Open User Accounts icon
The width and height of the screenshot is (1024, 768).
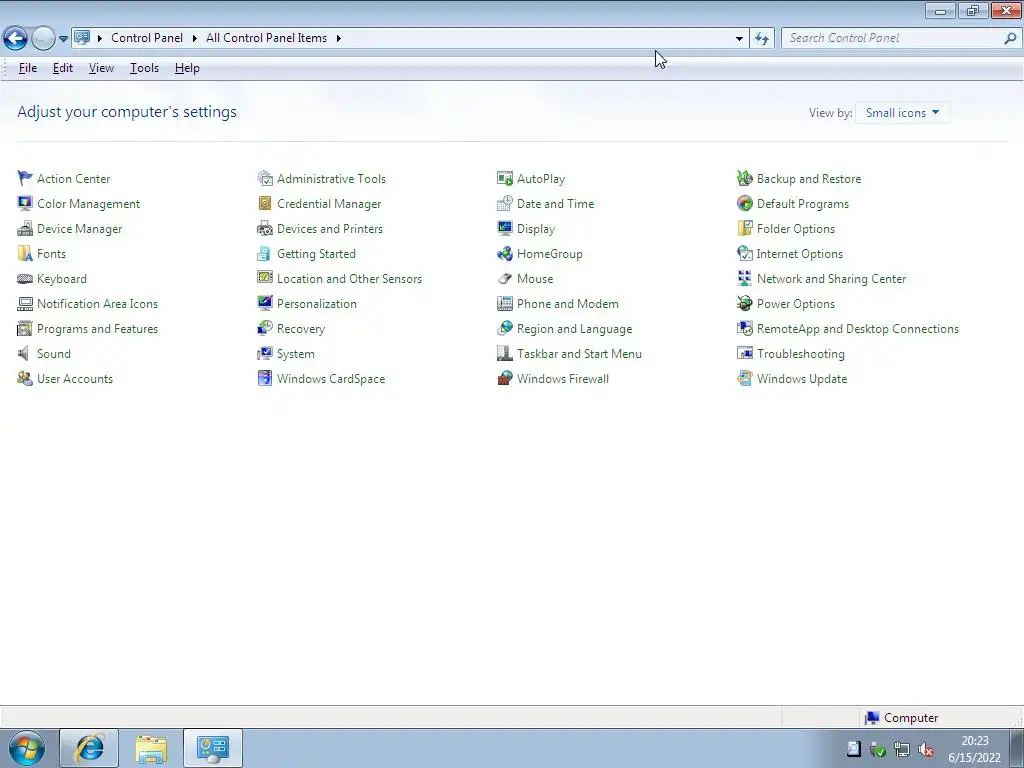(x=25, y=379)
